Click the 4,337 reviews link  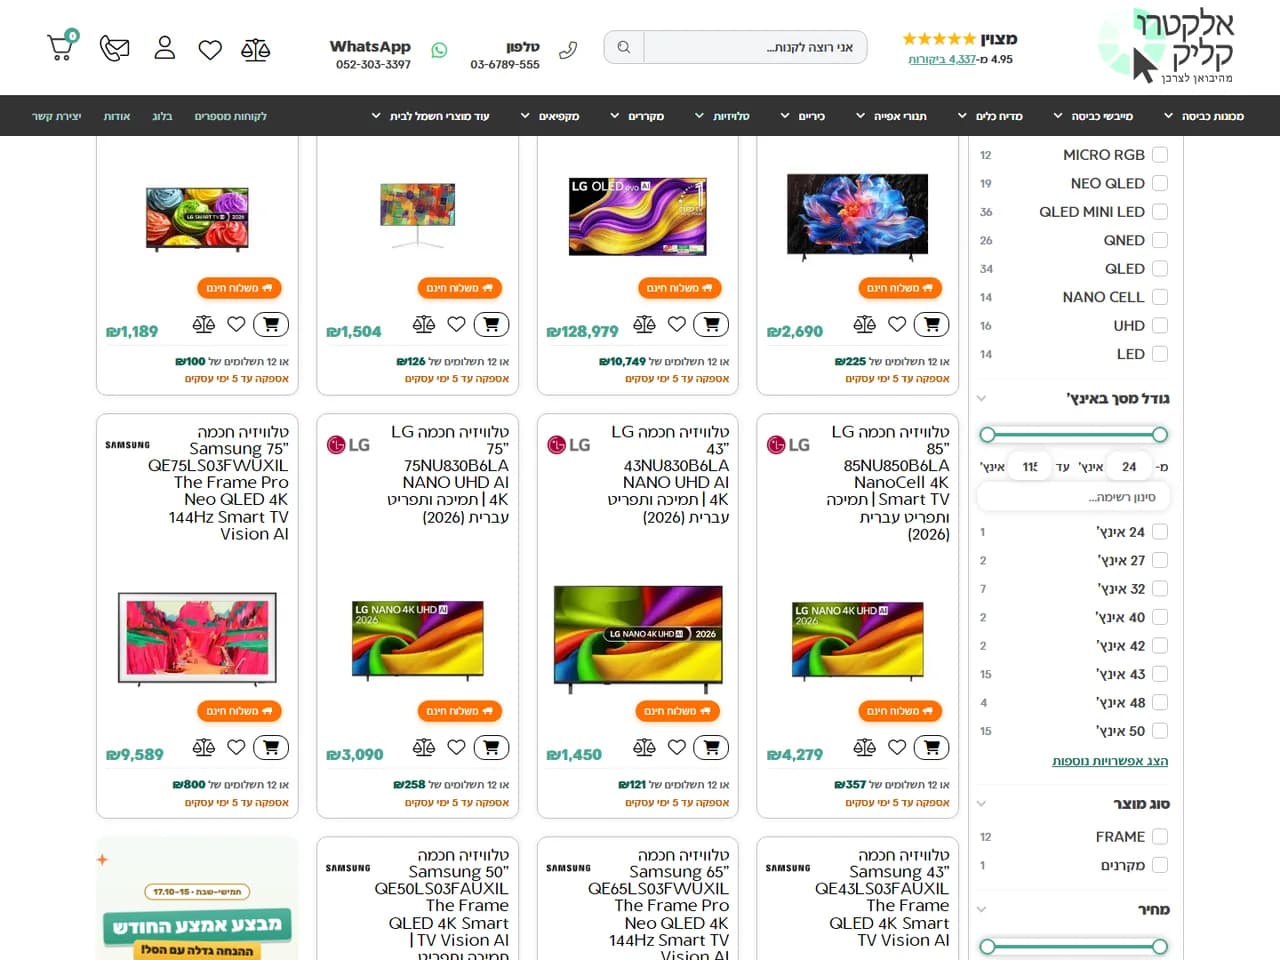942,59
